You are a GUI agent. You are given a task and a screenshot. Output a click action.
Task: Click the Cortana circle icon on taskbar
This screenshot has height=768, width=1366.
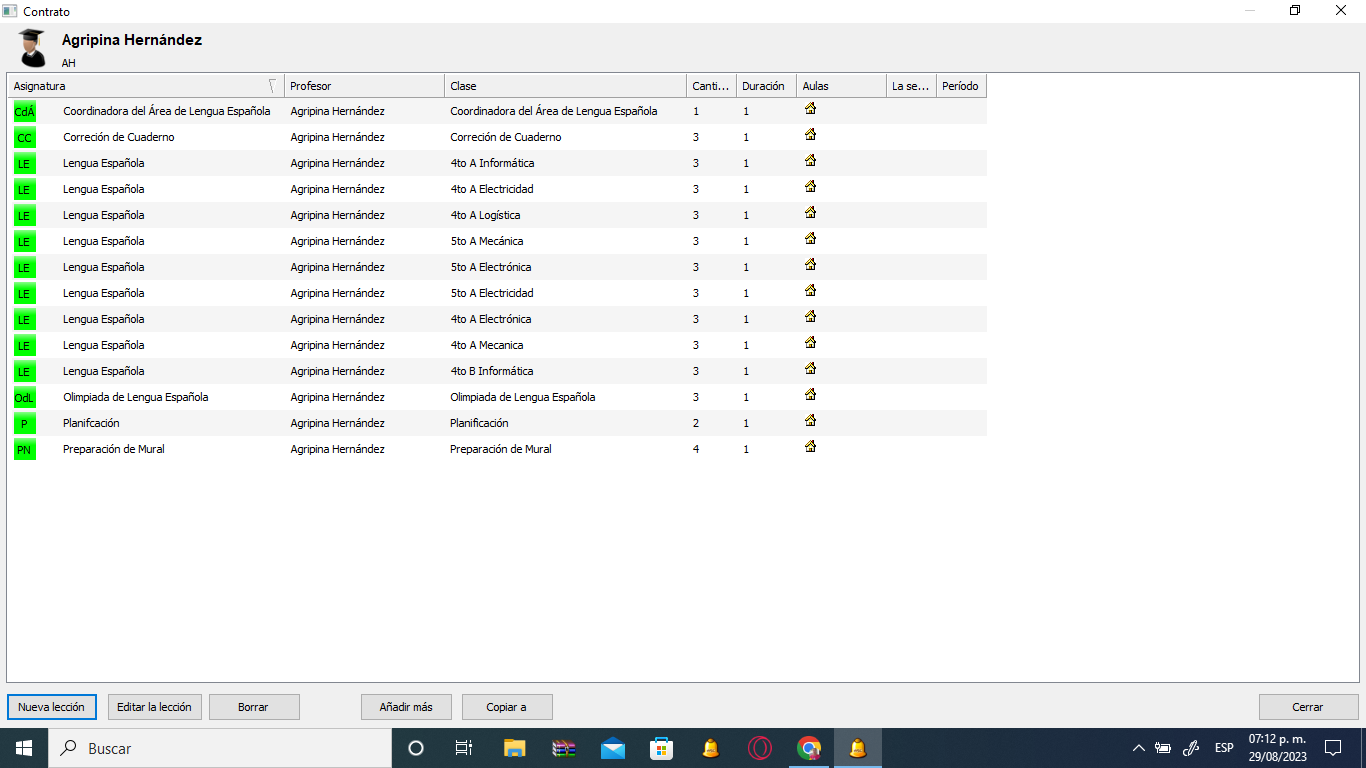416,748
